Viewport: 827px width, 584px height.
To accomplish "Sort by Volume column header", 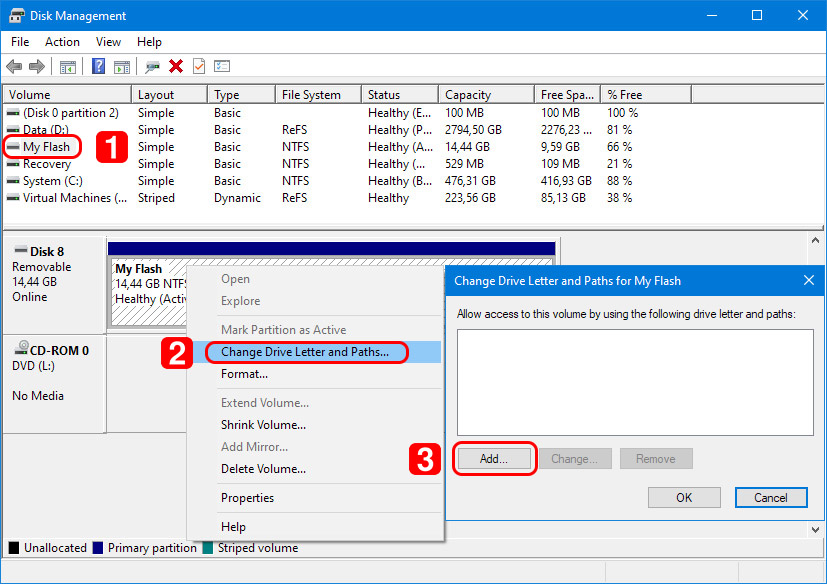I will 68,94.
